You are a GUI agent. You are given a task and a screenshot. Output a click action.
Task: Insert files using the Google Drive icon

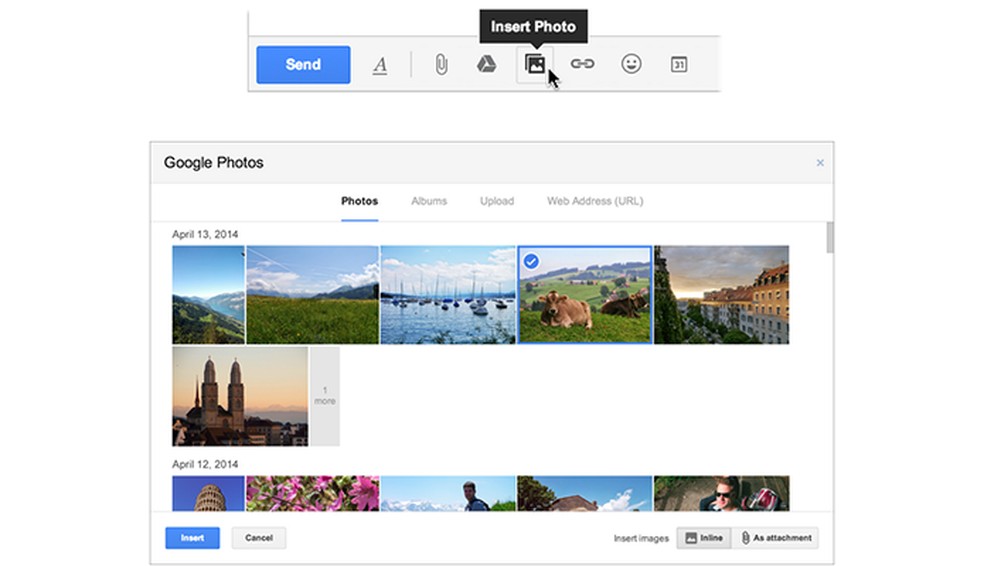click(x=486, y=64)
